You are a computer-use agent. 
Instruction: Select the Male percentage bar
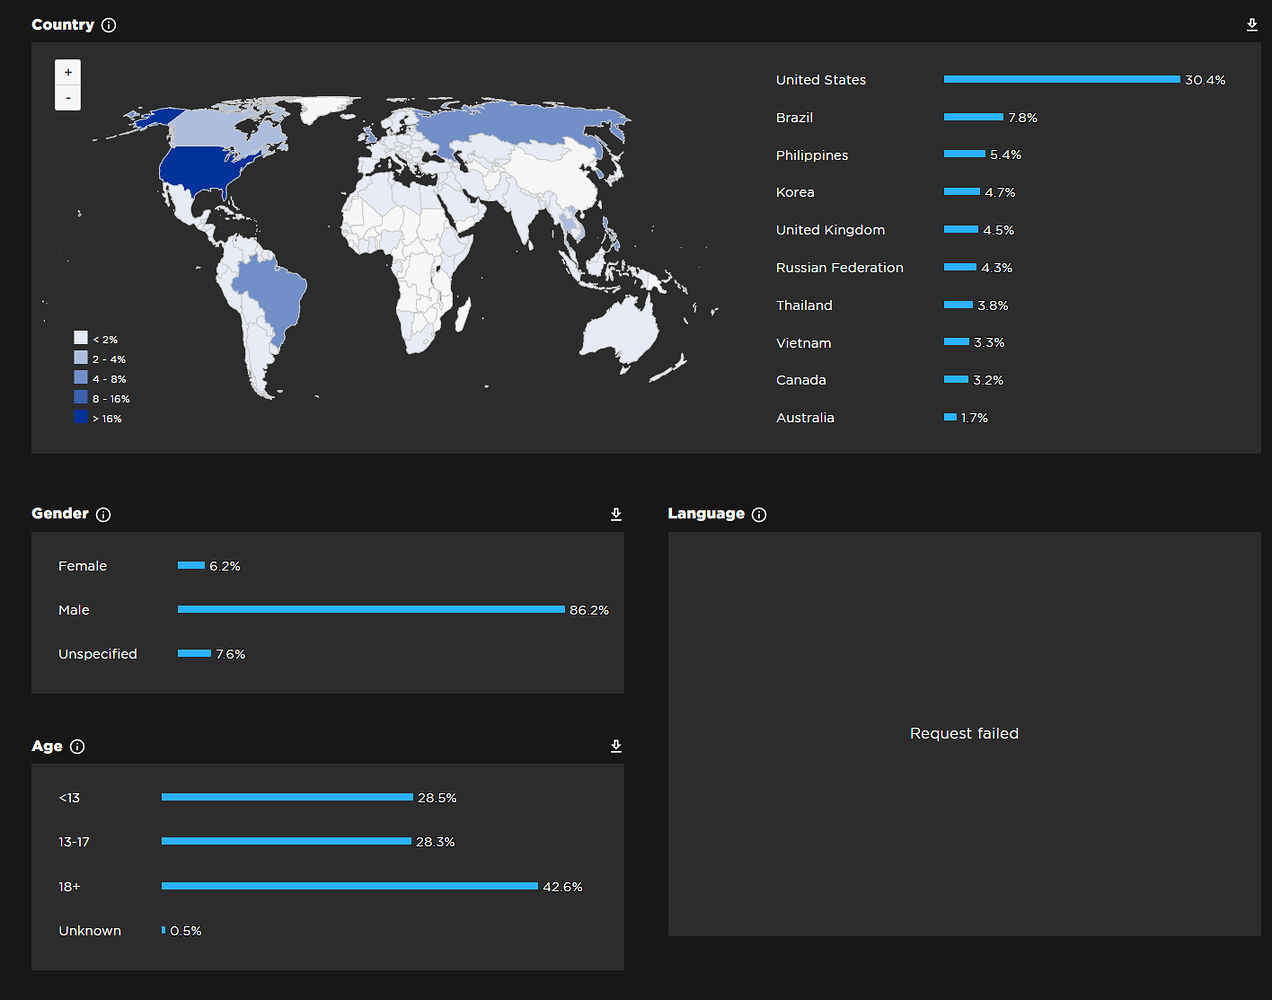(370, 609)
